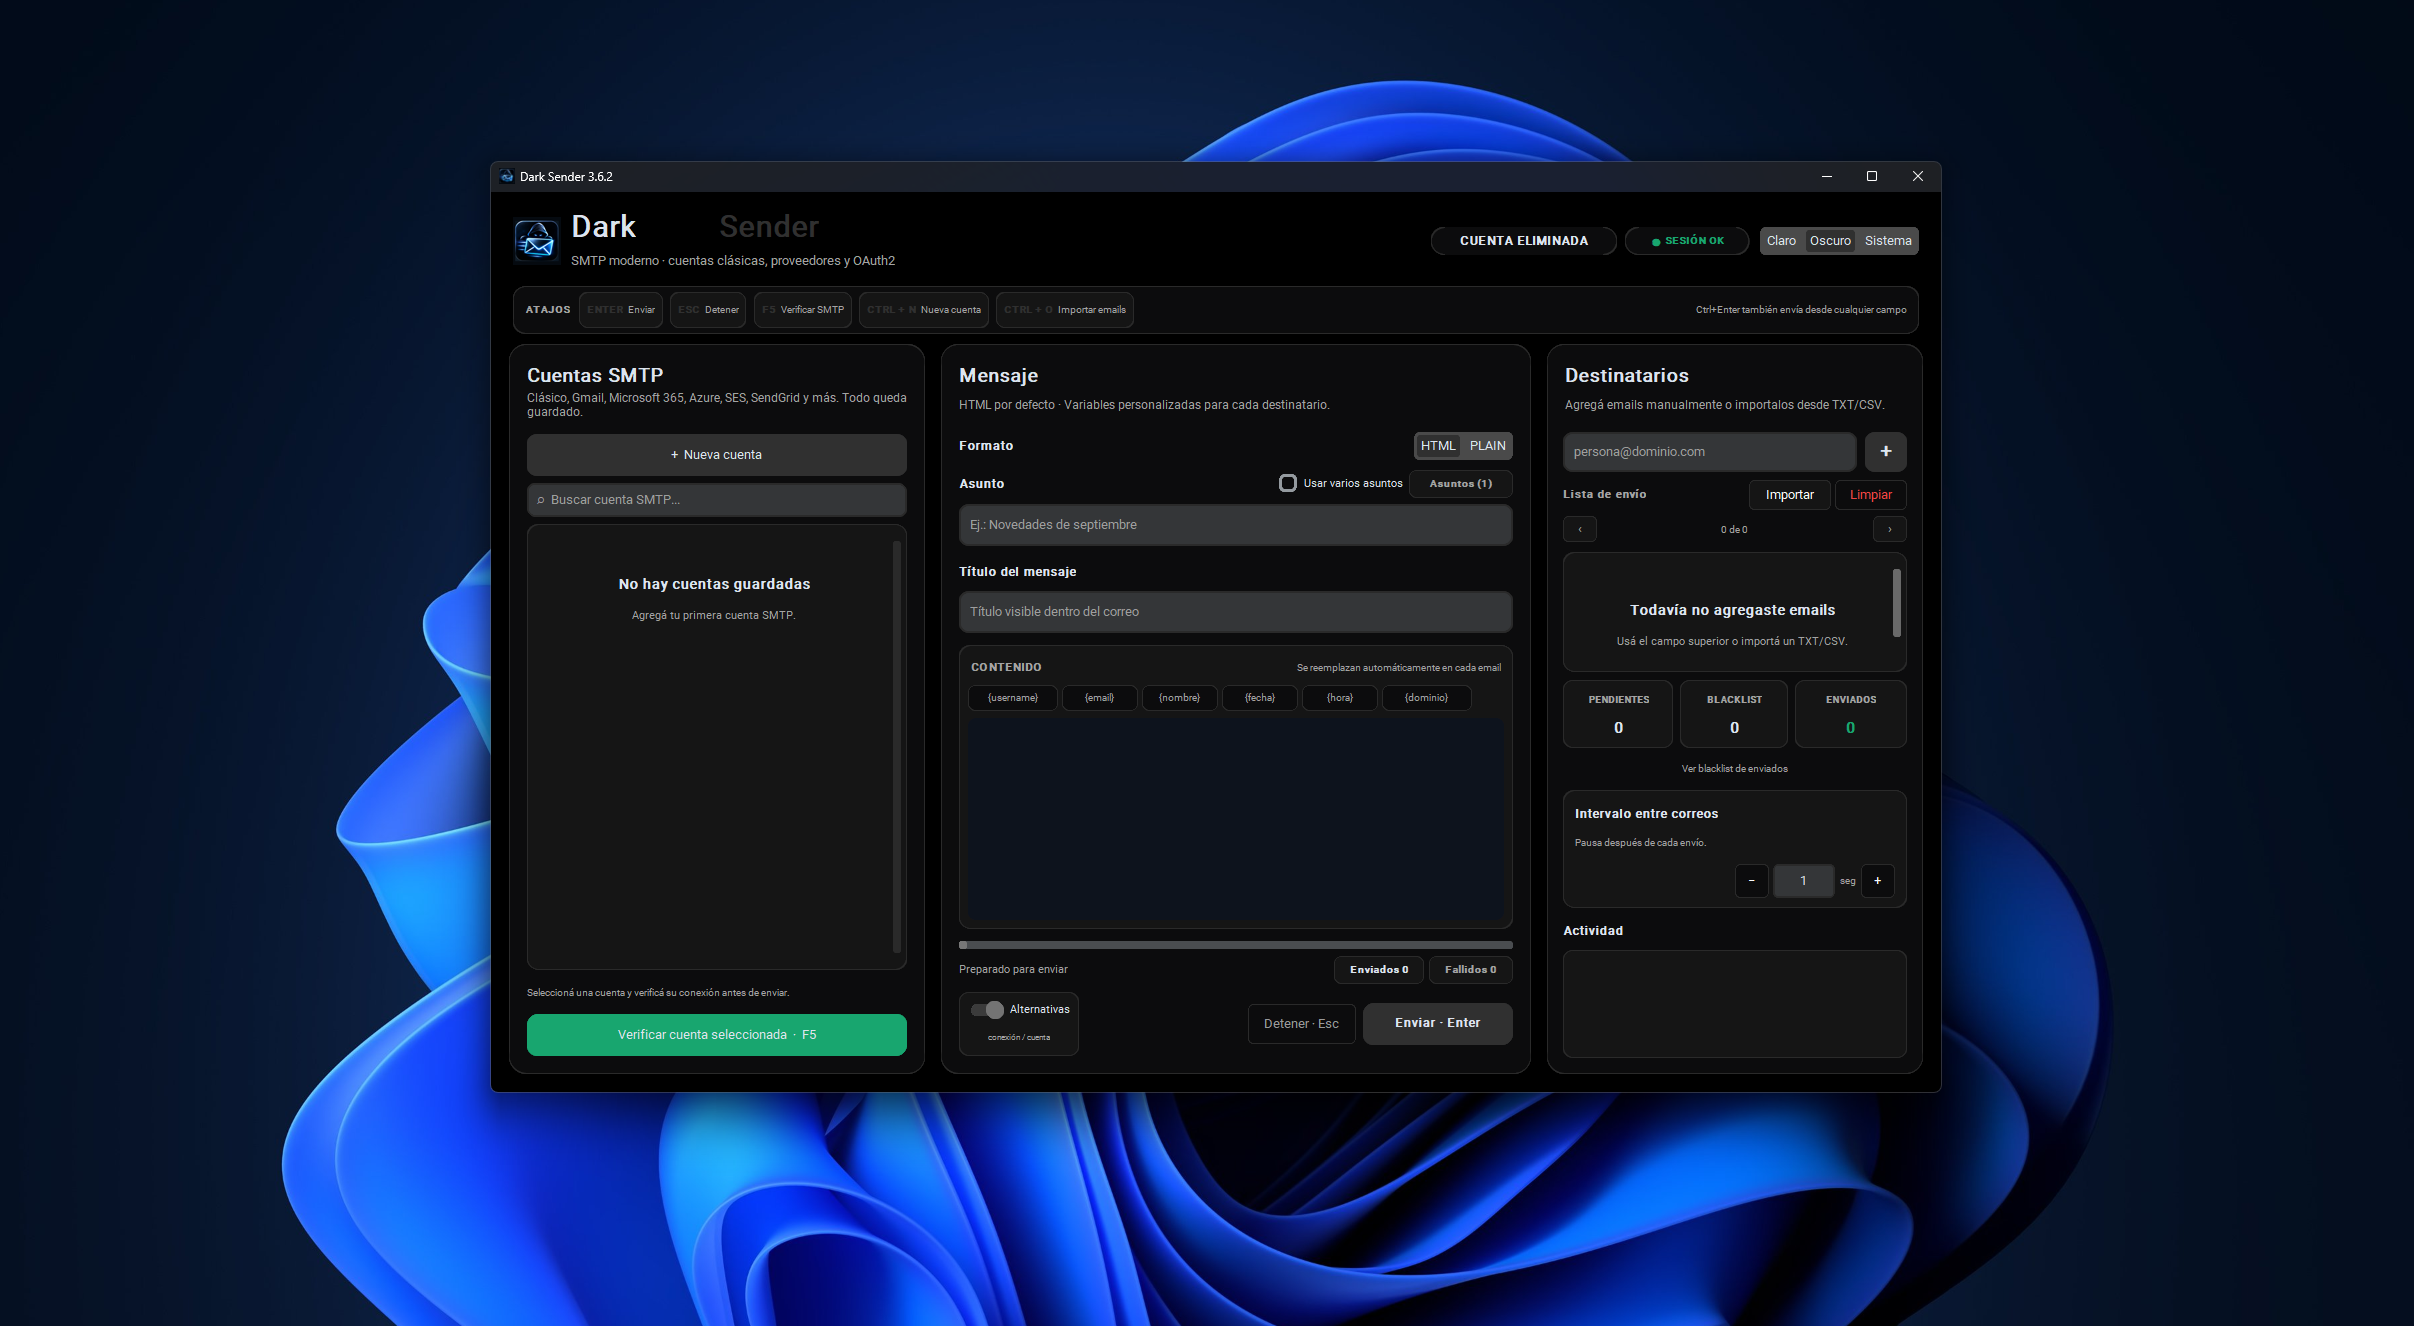The height and width of the screenshot is (1326, 2414).
Task: Click the recipient list scrollbar
Action: pyautogui.click(x=1896, y=603)
